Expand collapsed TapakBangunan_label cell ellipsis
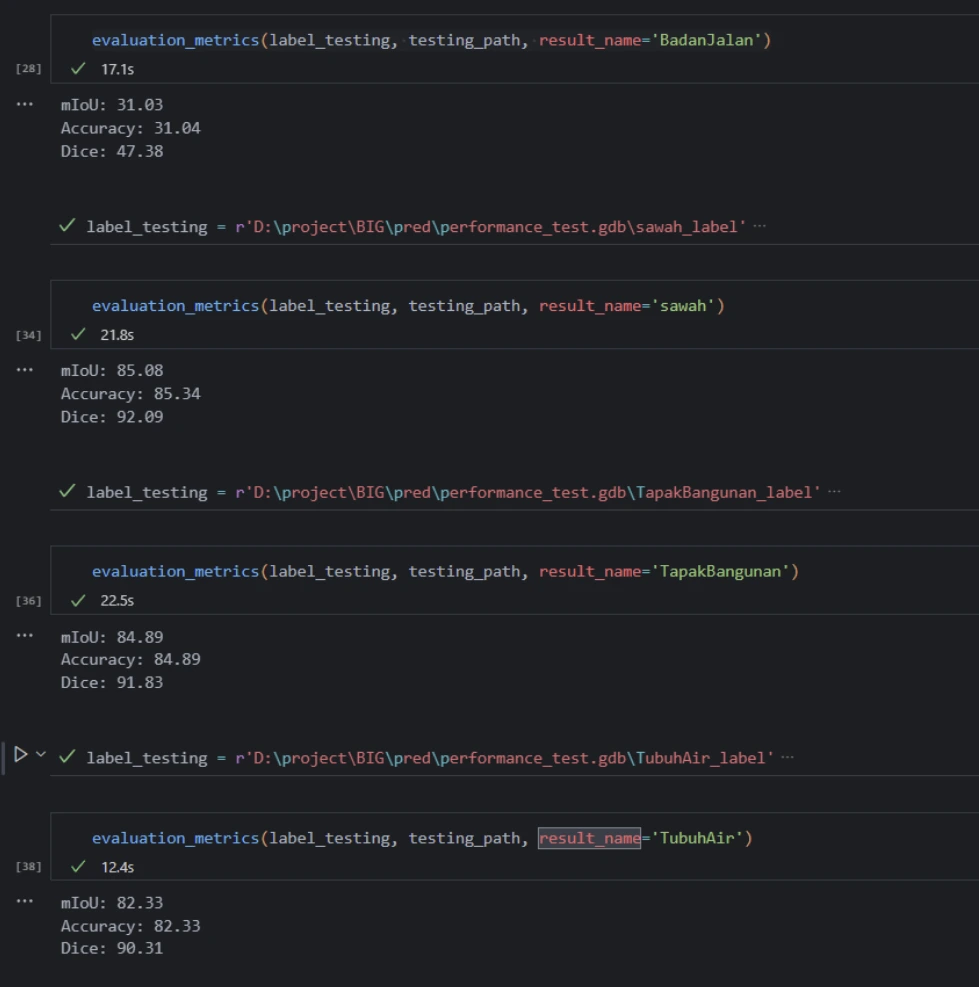 tap(834, 492)
